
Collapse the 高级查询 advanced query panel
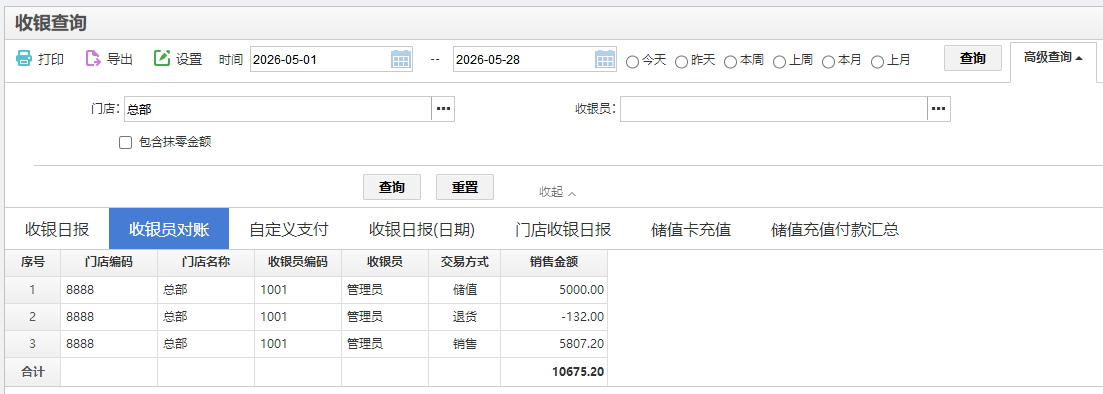(x=1053, y=58)
